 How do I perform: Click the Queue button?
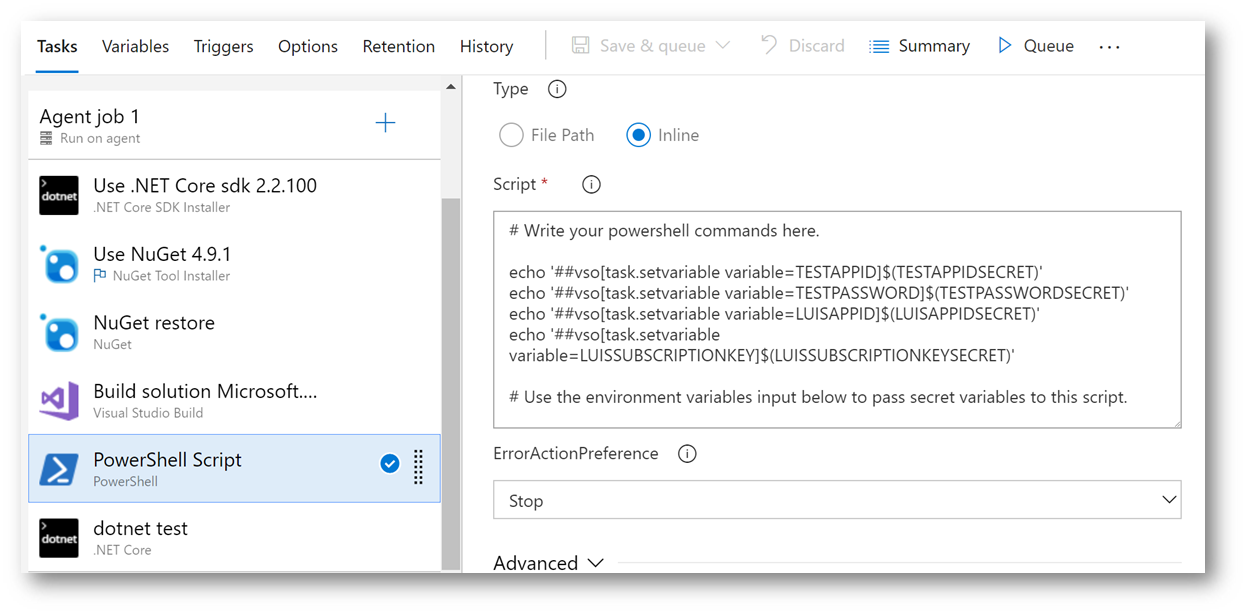coord(1035,46)
